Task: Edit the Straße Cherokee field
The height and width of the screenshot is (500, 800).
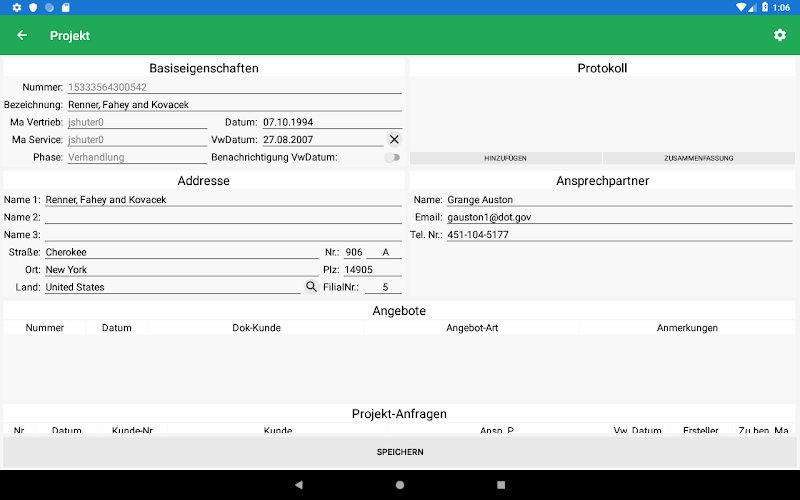Action: click(182, 252)
